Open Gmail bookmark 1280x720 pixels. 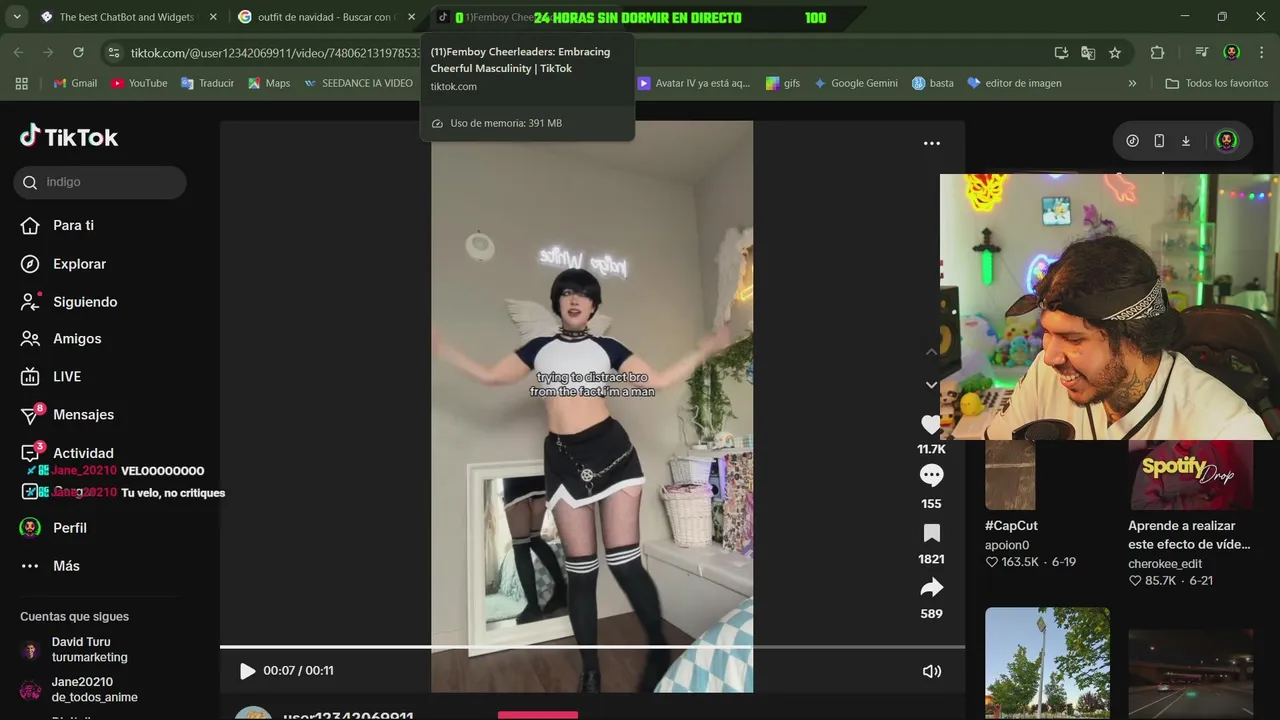pos(75,83)
